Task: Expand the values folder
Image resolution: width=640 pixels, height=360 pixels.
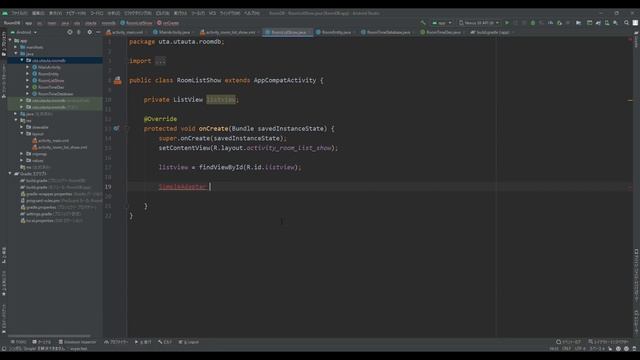Action: tap(22, 160)
